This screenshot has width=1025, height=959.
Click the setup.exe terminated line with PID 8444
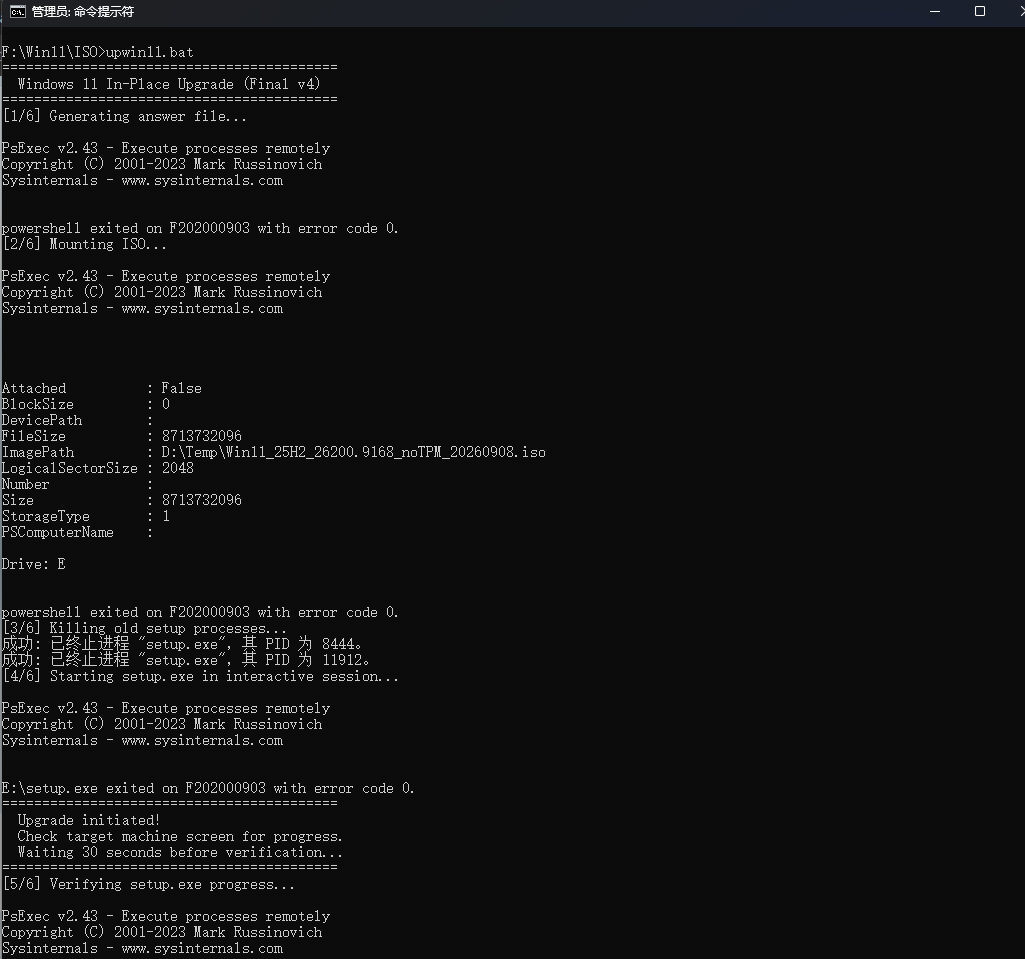coord(182,645)
